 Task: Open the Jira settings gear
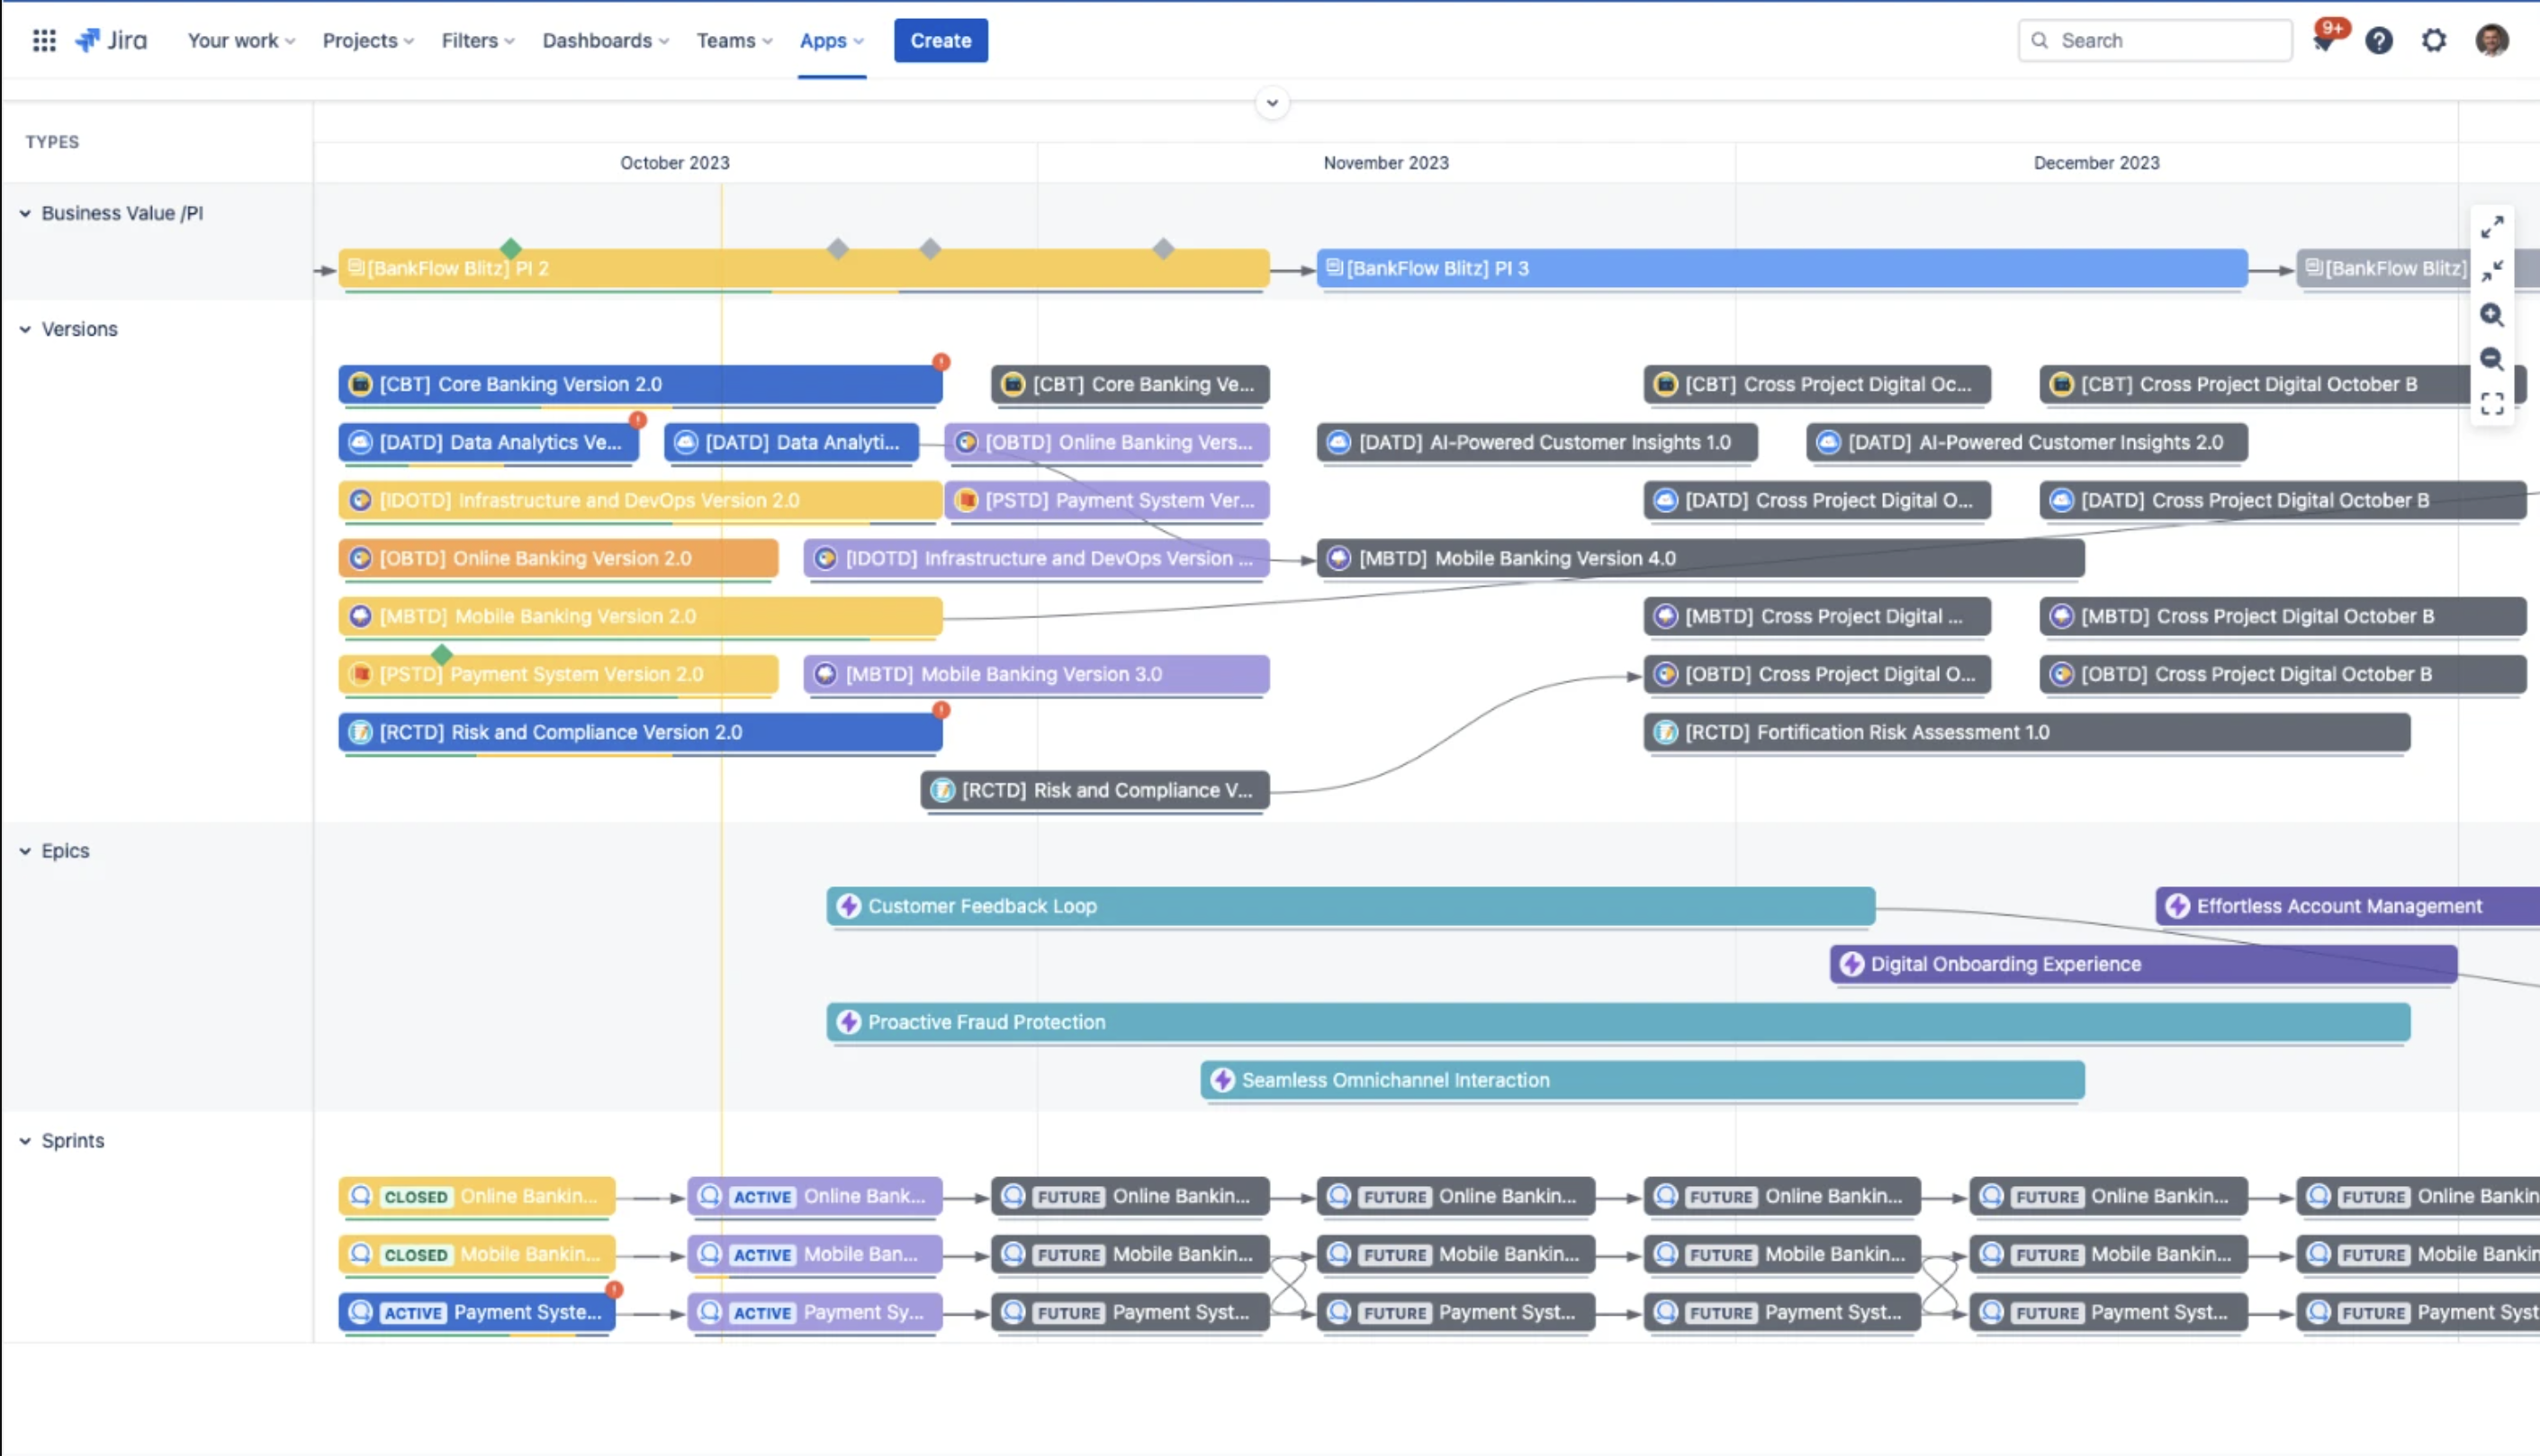tap(2435, 40)
